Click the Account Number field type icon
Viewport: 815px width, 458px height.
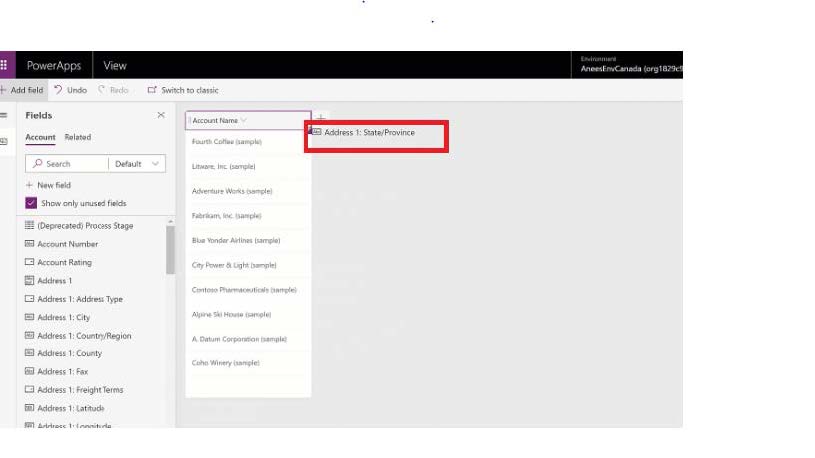30,243
